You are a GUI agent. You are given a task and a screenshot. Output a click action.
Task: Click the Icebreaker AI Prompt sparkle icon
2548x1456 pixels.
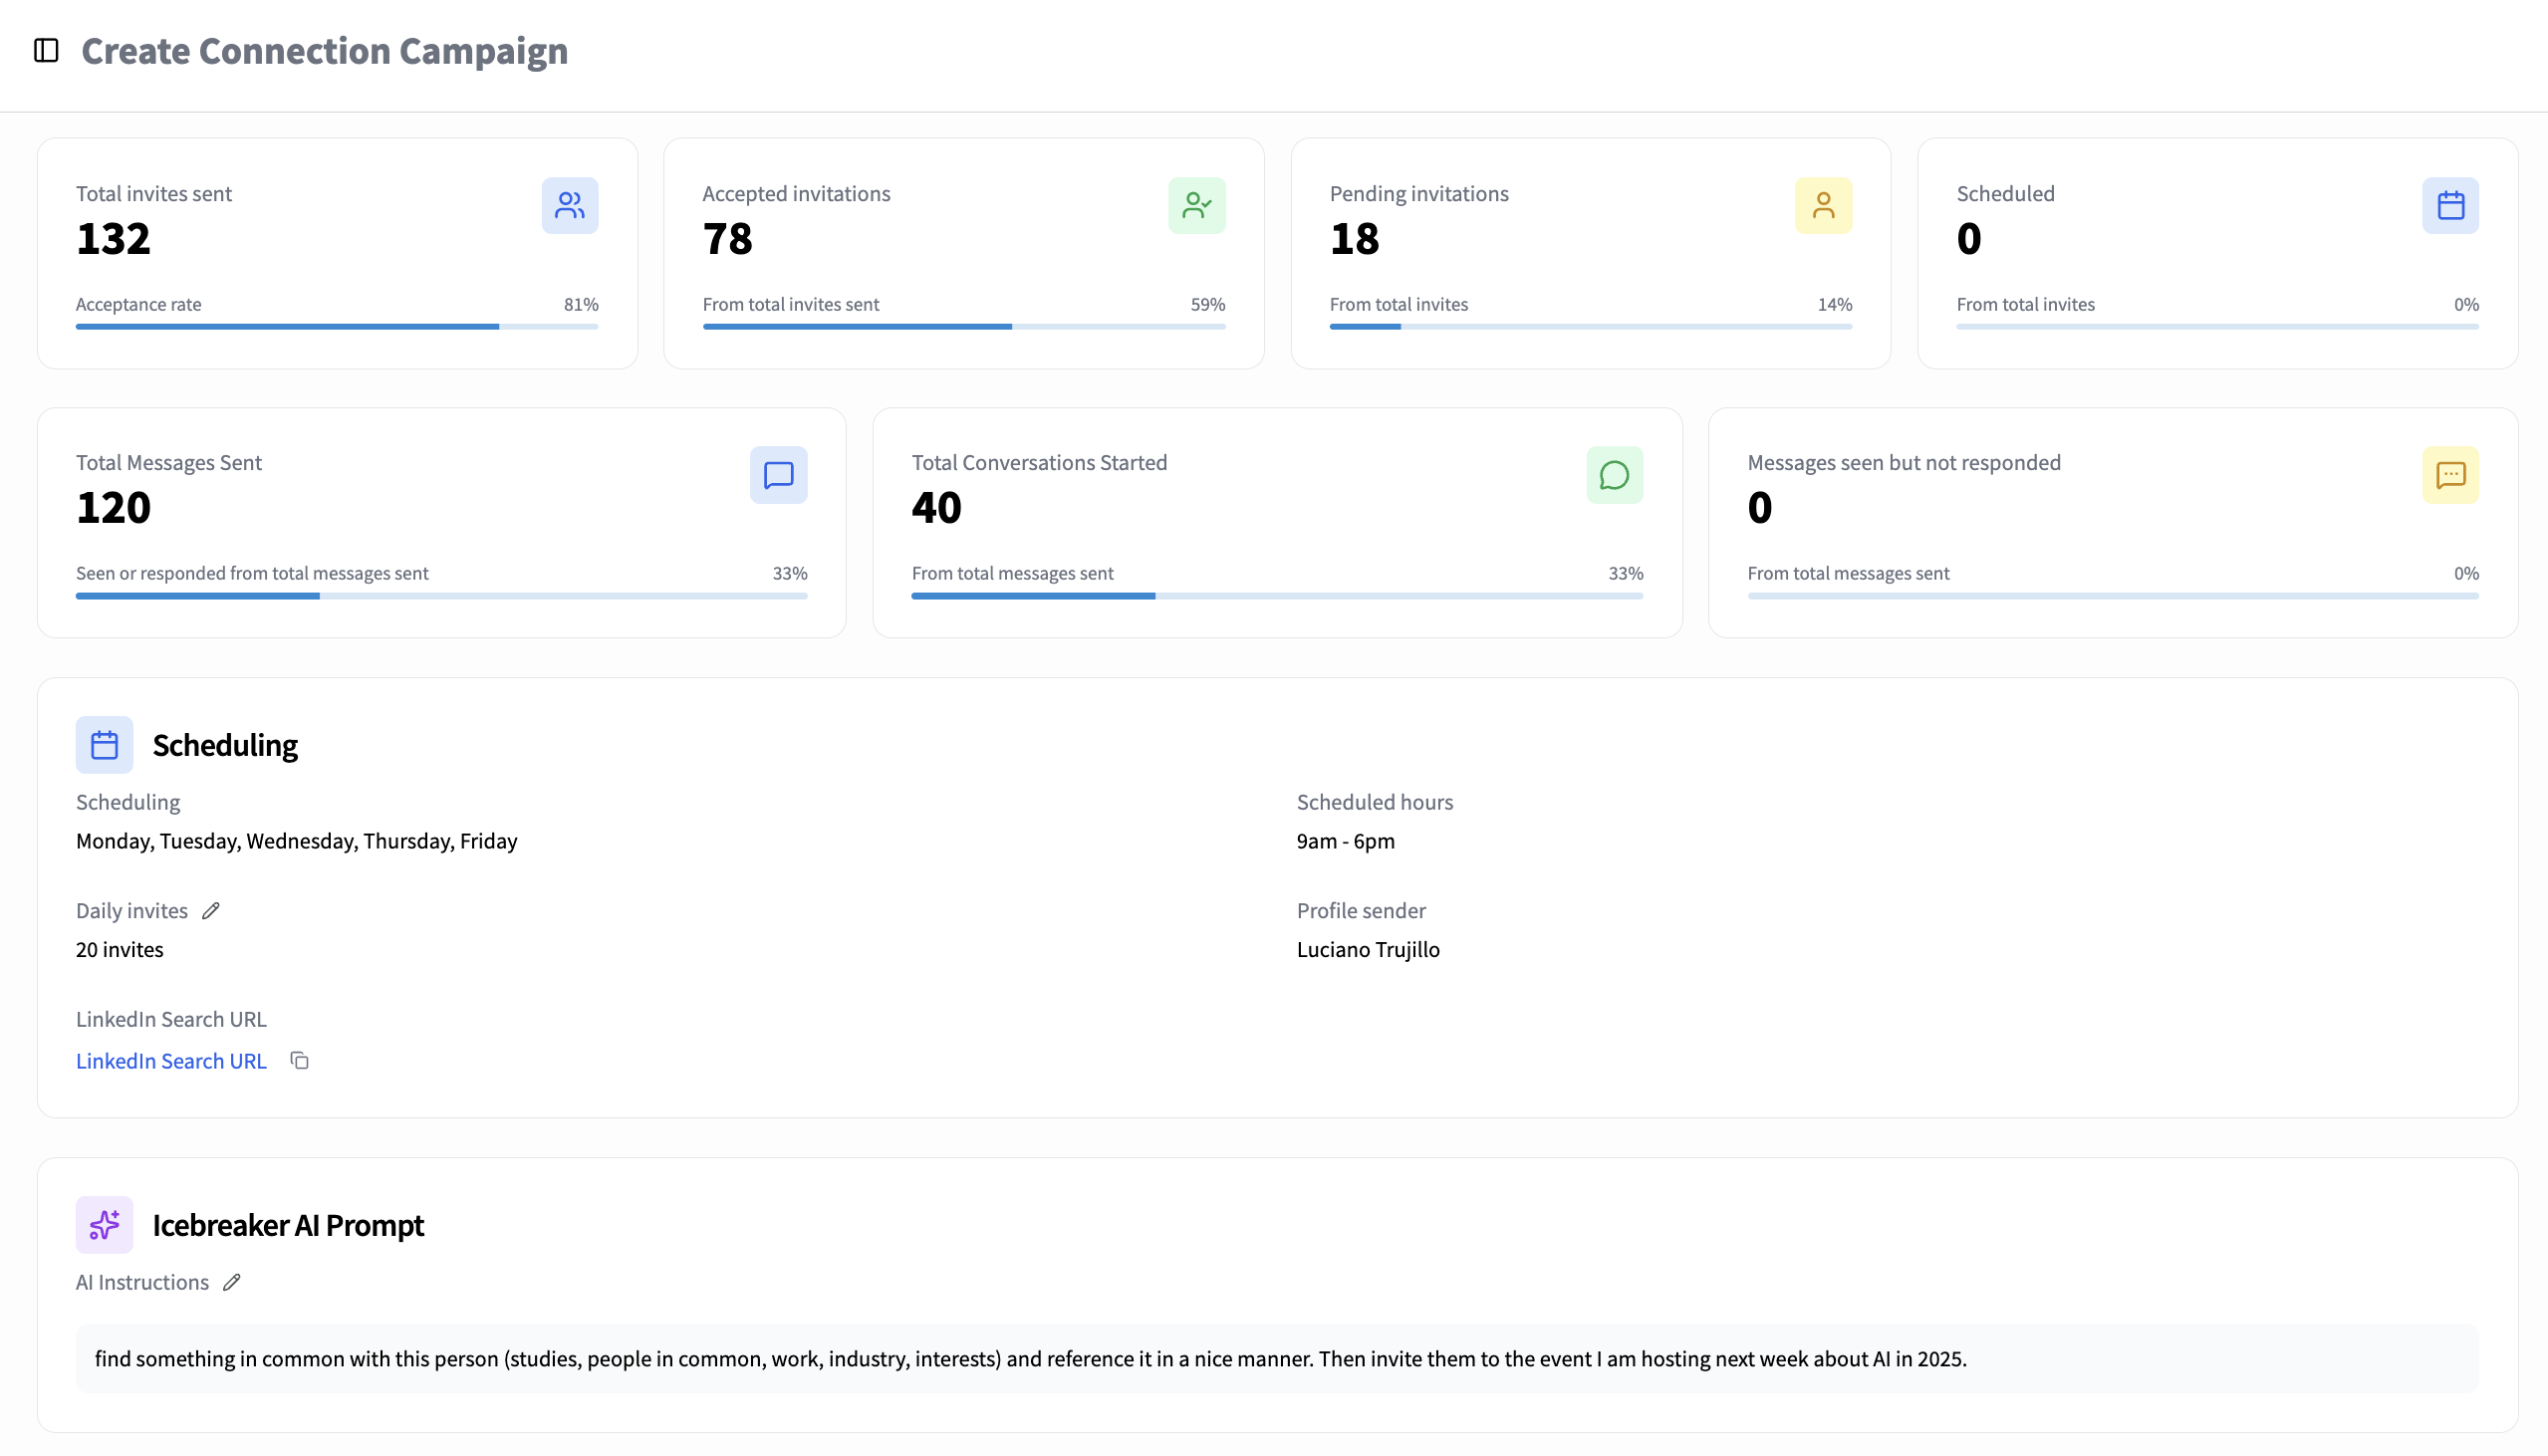tap(104, 1224)
